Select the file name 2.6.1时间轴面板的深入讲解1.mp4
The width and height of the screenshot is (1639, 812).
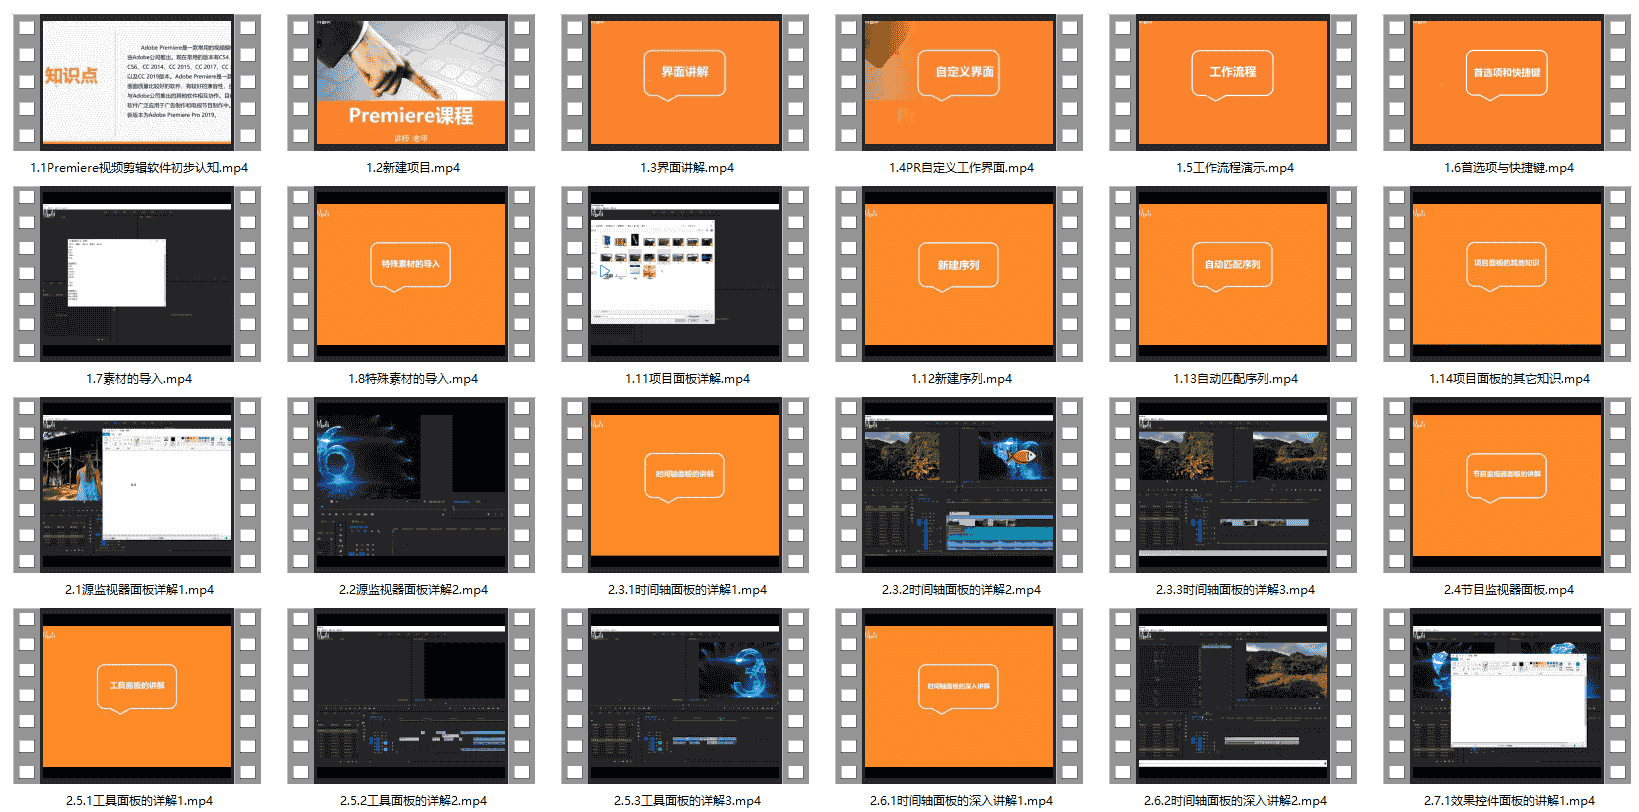(961, 801)
